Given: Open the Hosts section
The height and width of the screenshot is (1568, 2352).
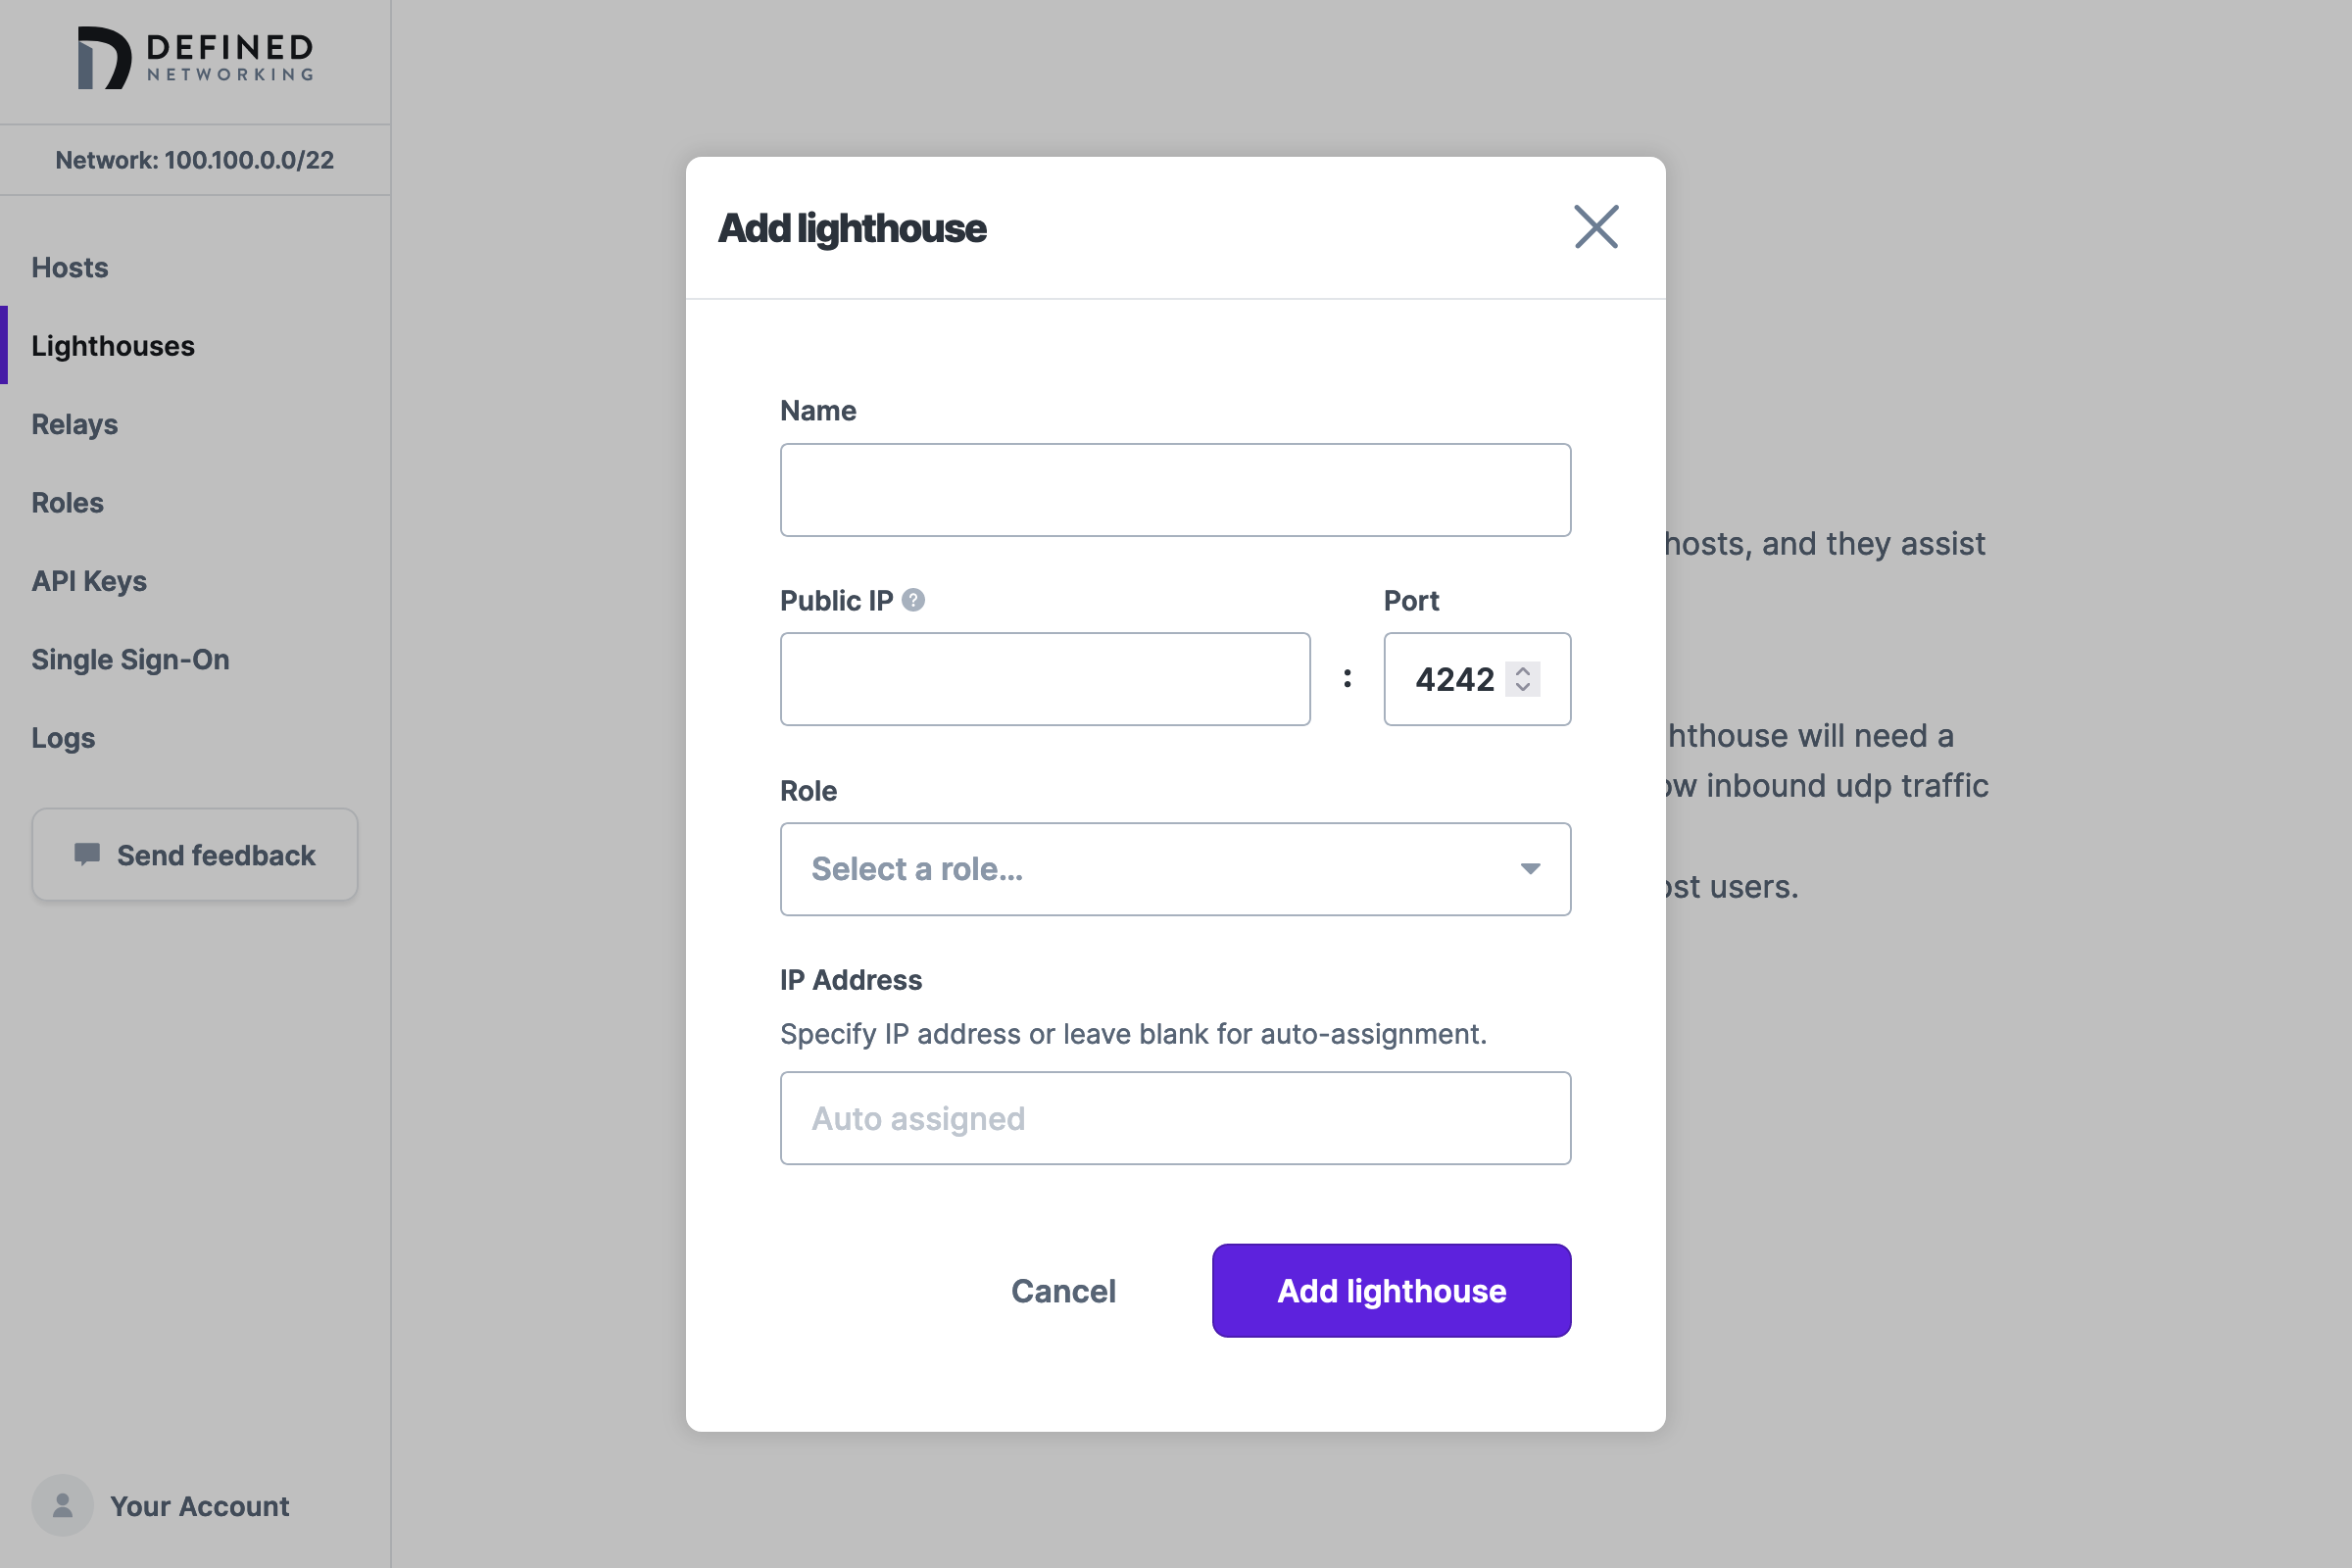Looking at the screenshot, I should point(70,268).
